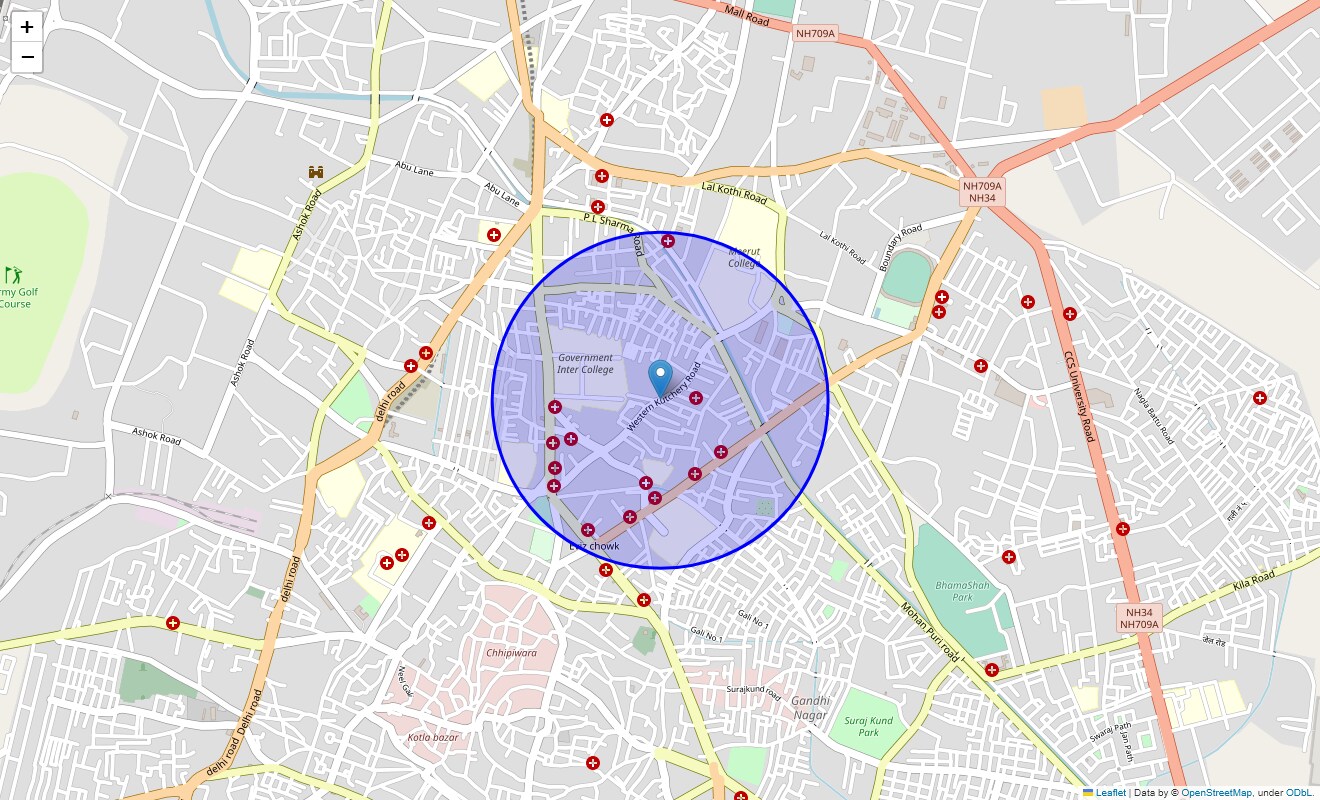
Task: Click the hospital marker near Mall Road at top
Action: pos(605,121)
